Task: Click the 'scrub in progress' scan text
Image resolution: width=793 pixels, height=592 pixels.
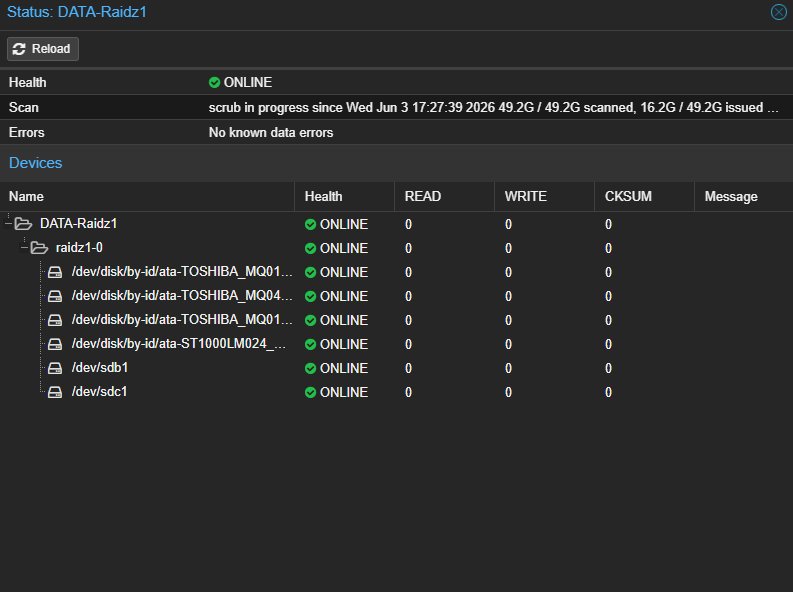Action: pos(494,108)
